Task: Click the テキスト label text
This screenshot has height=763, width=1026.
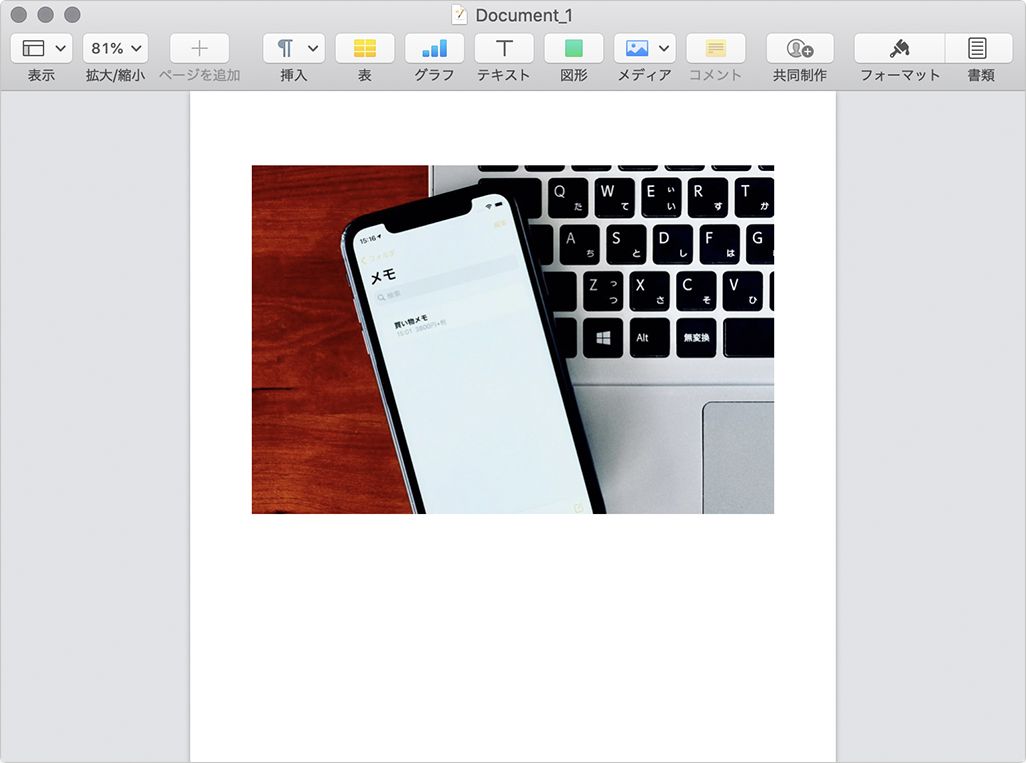Action: point(503,75)
